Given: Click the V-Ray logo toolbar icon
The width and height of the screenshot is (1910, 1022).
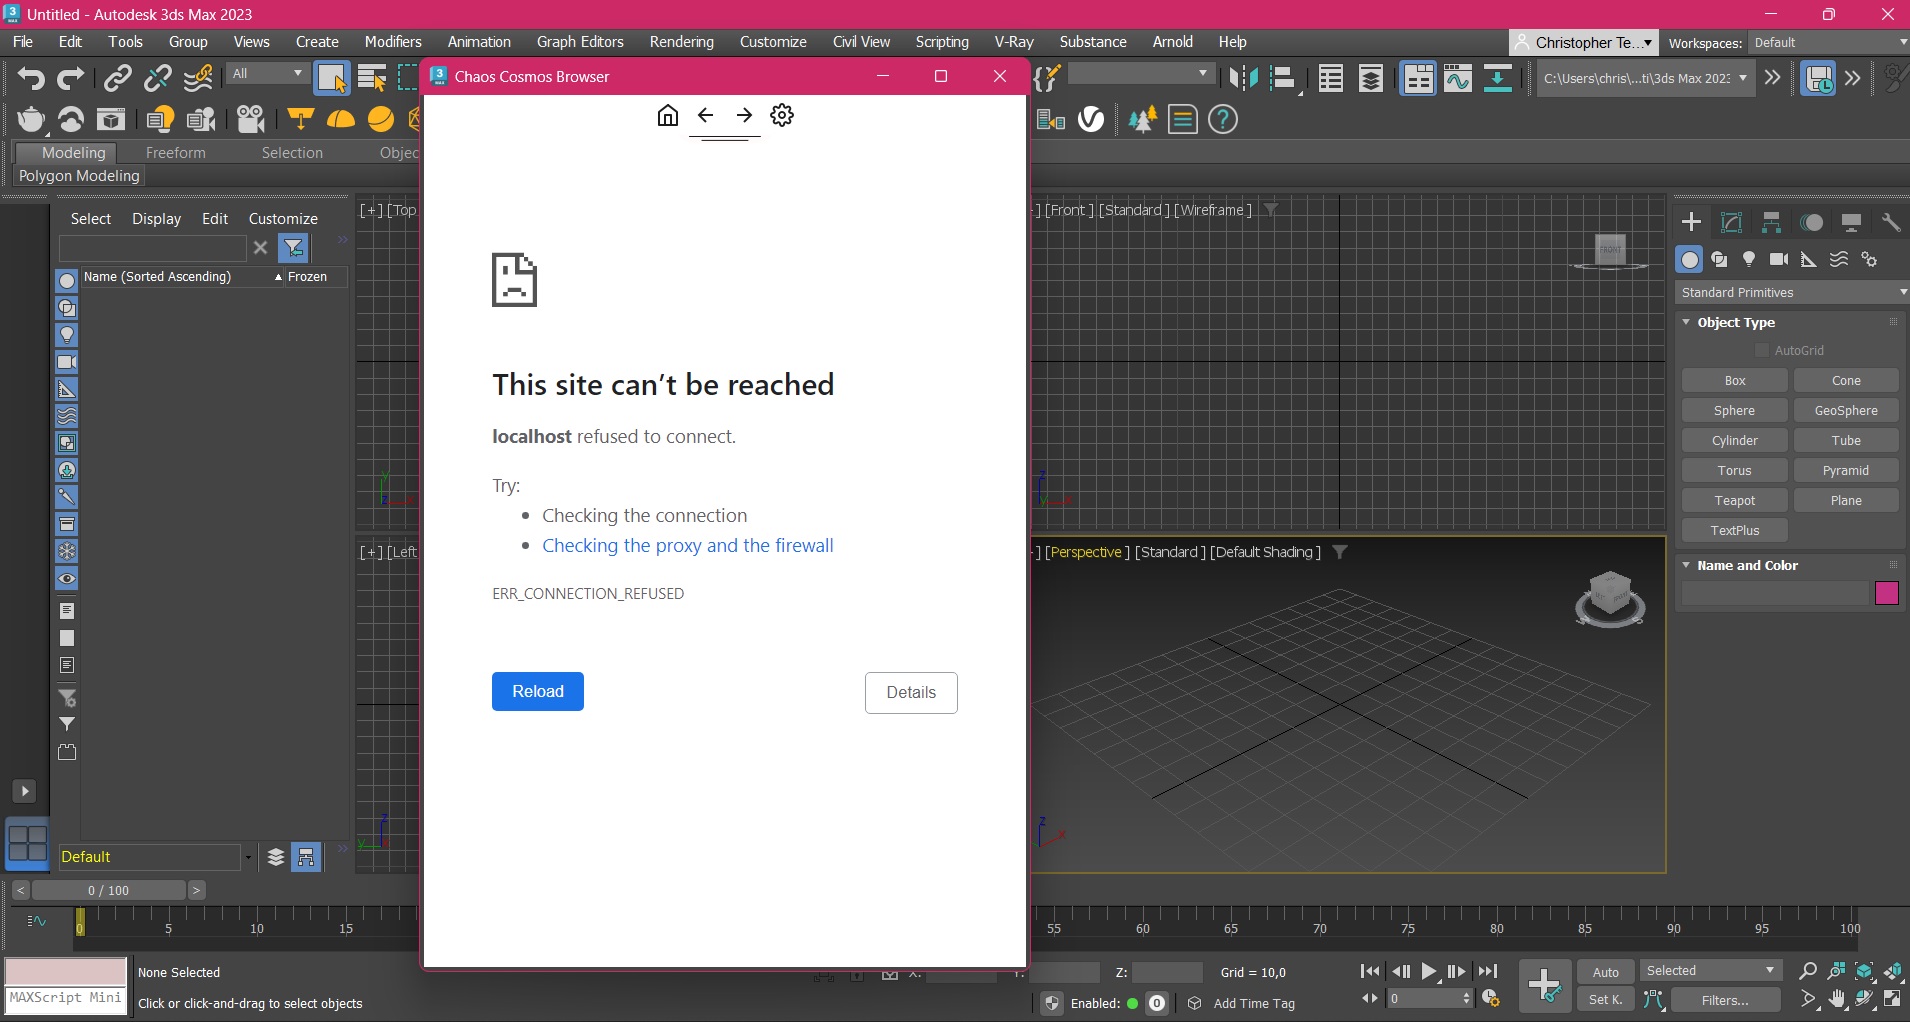Looking at the screenshot, I should point(1092,120).
